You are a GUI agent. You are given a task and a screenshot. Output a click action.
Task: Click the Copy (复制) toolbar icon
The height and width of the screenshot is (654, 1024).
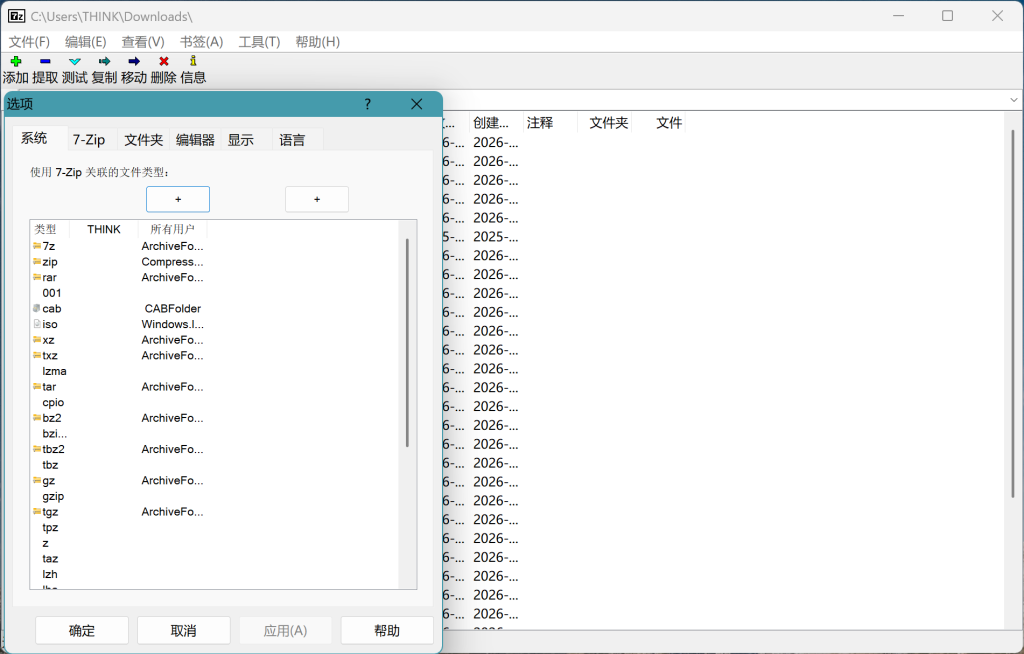tap(104, 62)
